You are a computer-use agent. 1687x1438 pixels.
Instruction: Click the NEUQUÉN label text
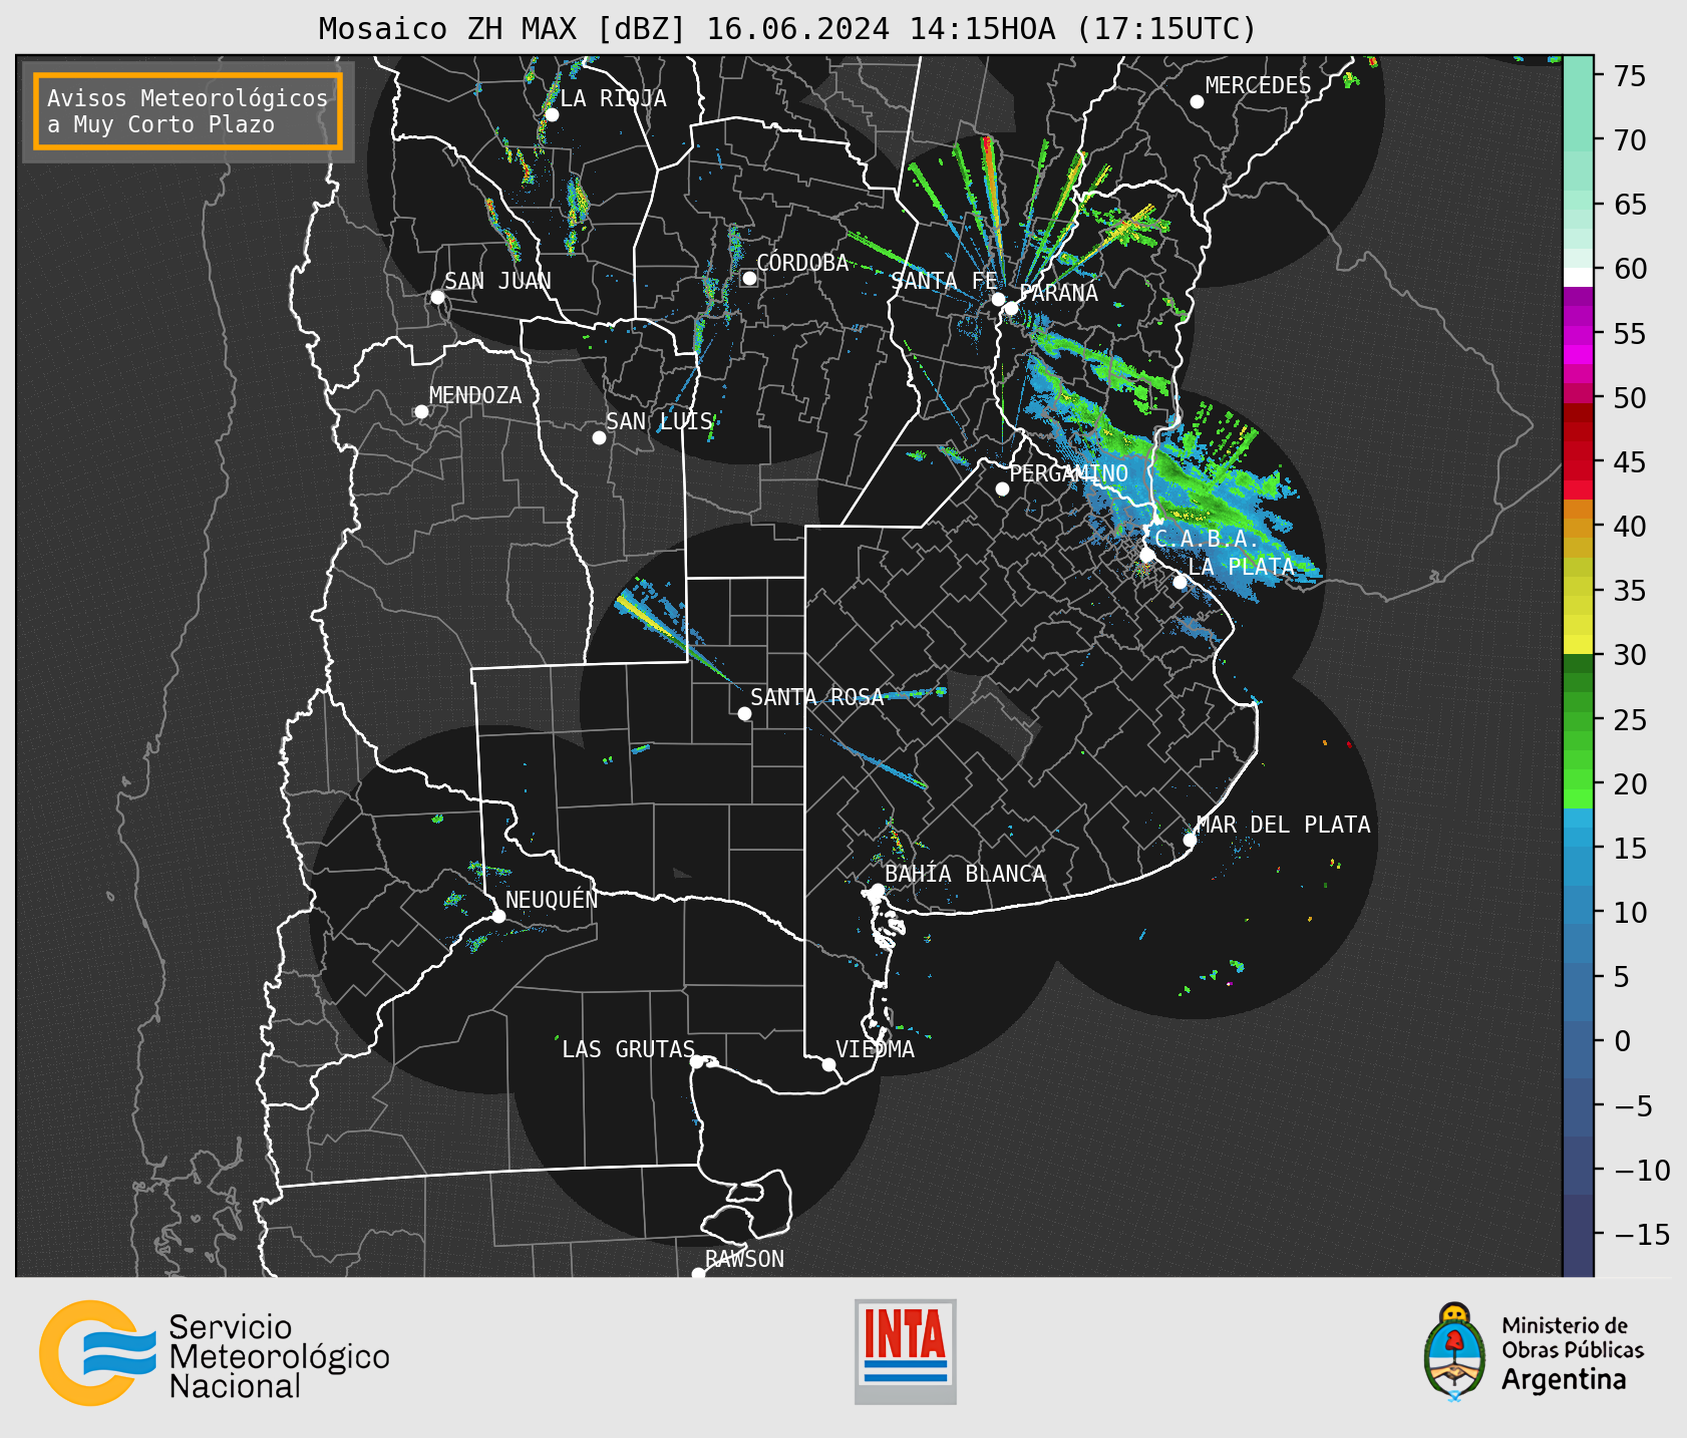552,899
